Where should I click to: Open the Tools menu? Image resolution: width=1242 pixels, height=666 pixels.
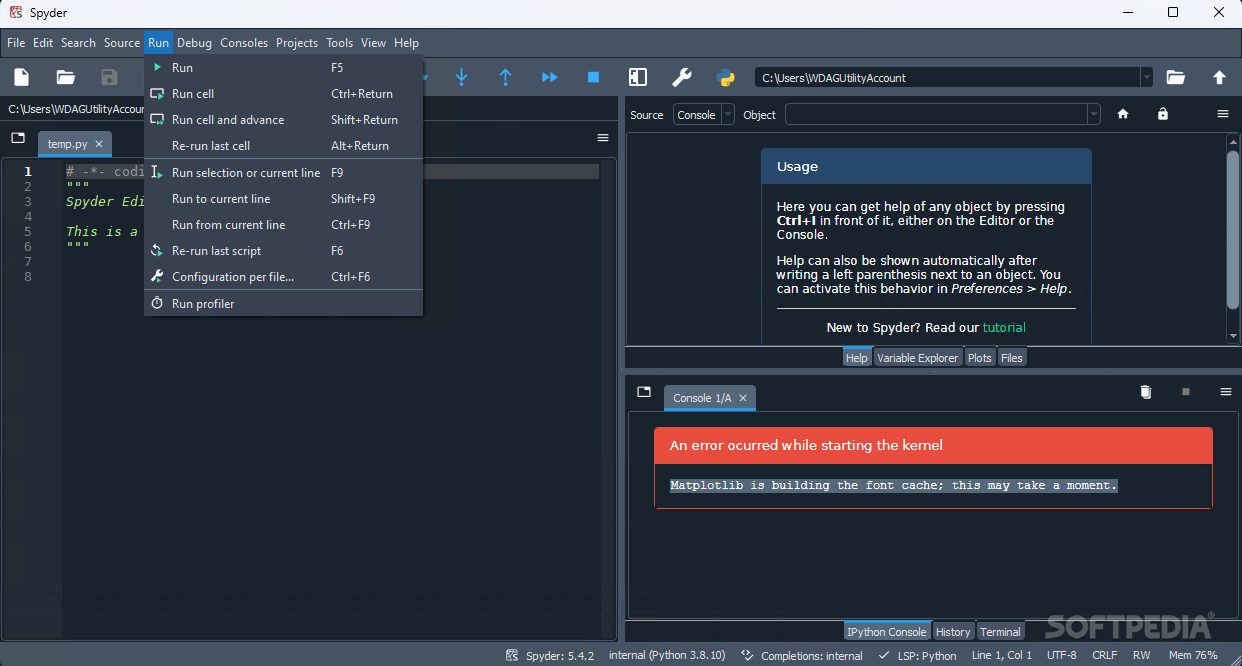(340, 43)
